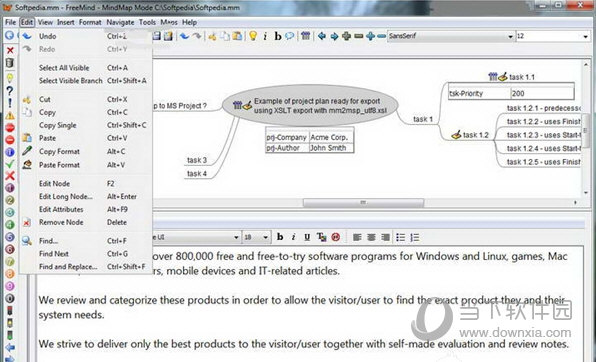Click the yellow warning triangle icon in sidebar
Screen dimensions: 596x362
pyautogui.click(x=10, y=115)
